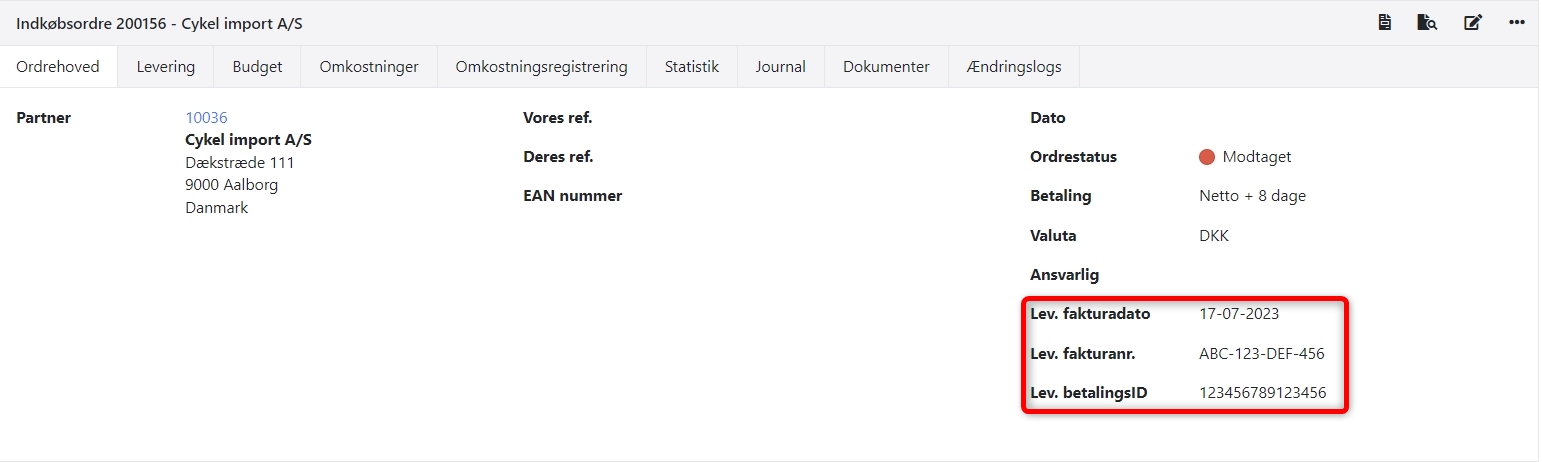Switch to the Journal tab
This screenshot has width=1542, height=462.
[780, 67]
